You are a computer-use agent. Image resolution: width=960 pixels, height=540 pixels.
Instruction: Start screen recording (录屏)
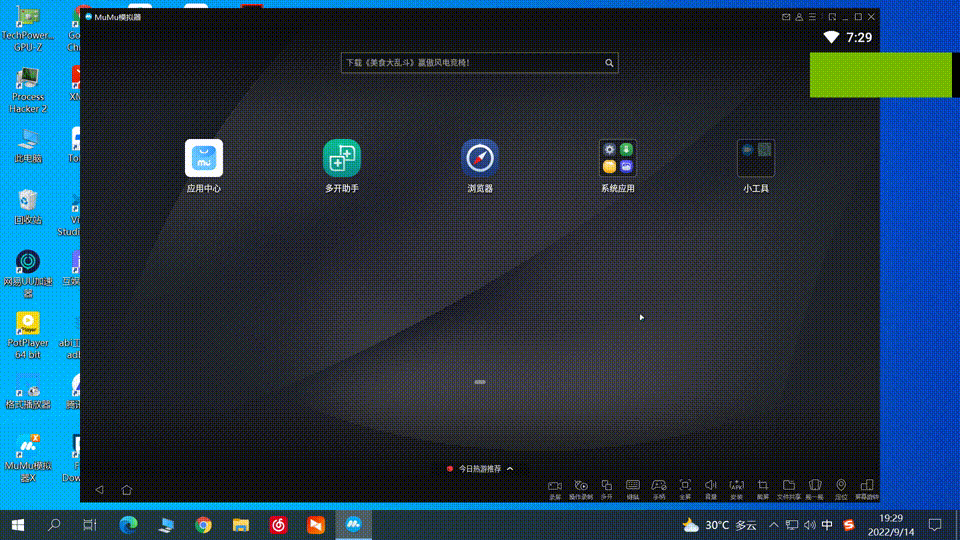click(555, 490)
